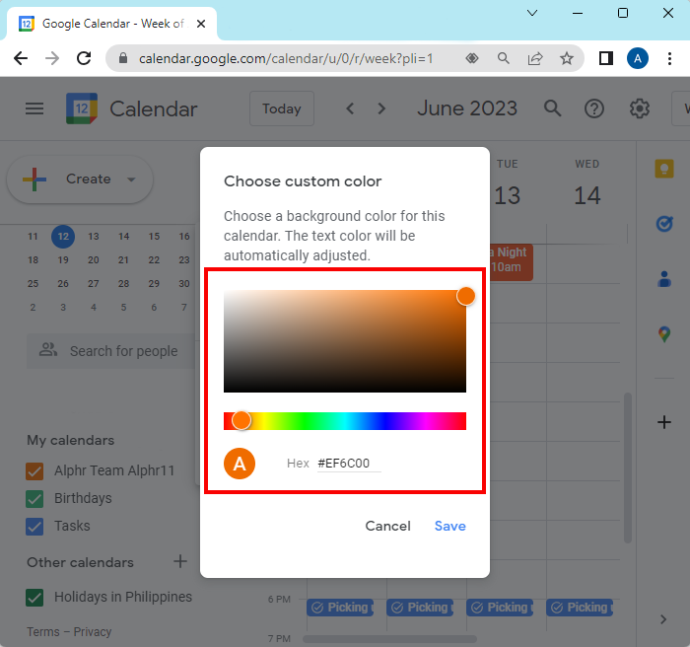Open Contacts icon in side panel
This screenshot has height=647, width=690.
[664, 279]
